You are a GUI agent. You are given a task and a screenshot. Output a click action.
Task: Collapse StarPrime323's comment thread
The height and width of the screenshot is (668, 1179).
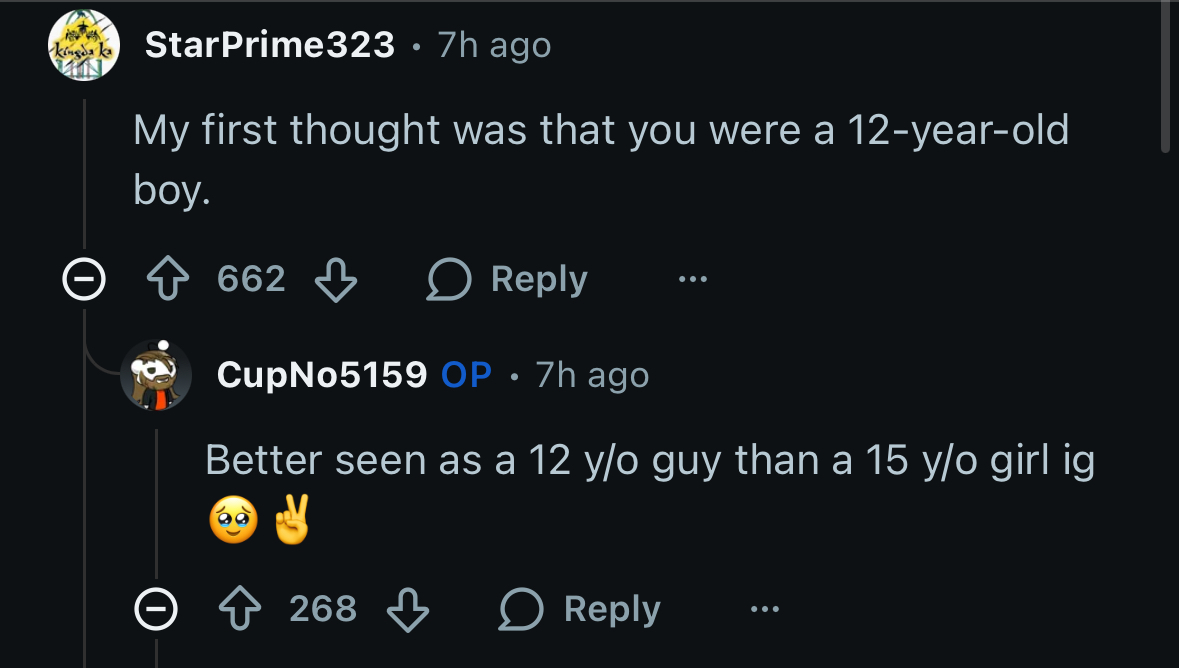tap(84, 281)
